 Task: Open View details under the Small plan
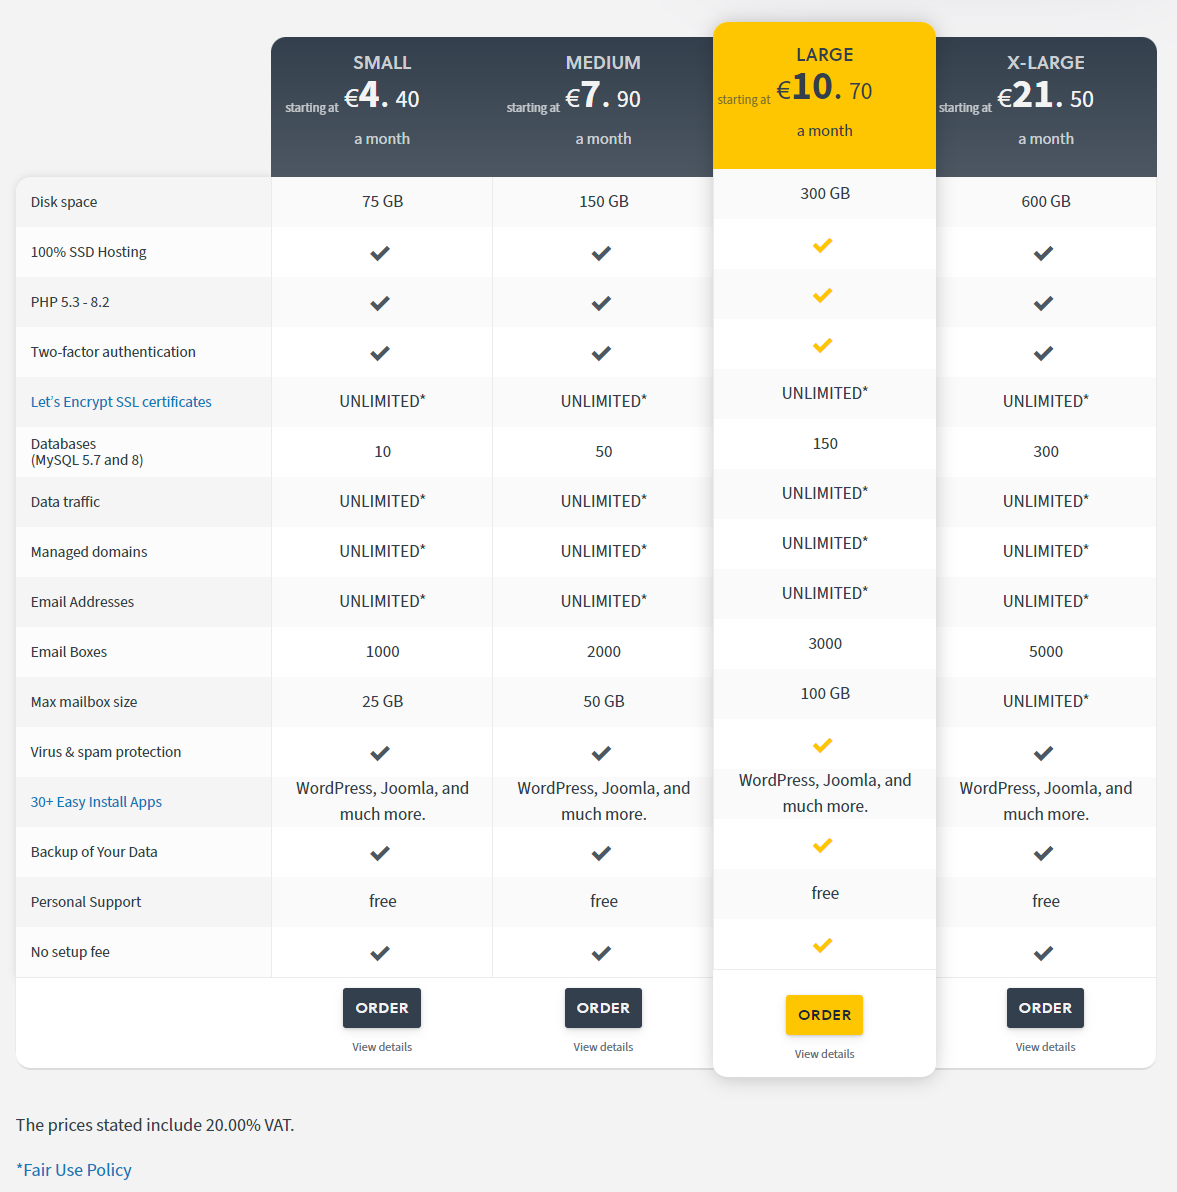pyautogui.click(x=382, y=1047)
